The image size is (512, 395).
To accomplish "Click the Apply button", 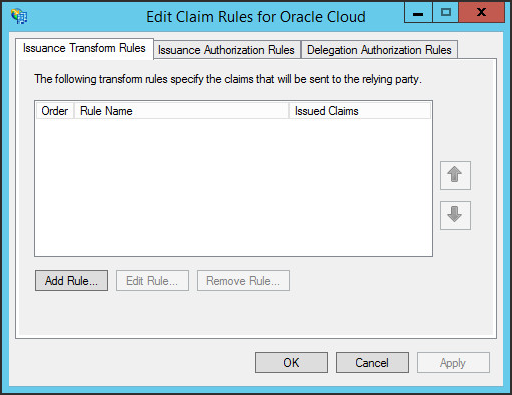I will point(453,363).
